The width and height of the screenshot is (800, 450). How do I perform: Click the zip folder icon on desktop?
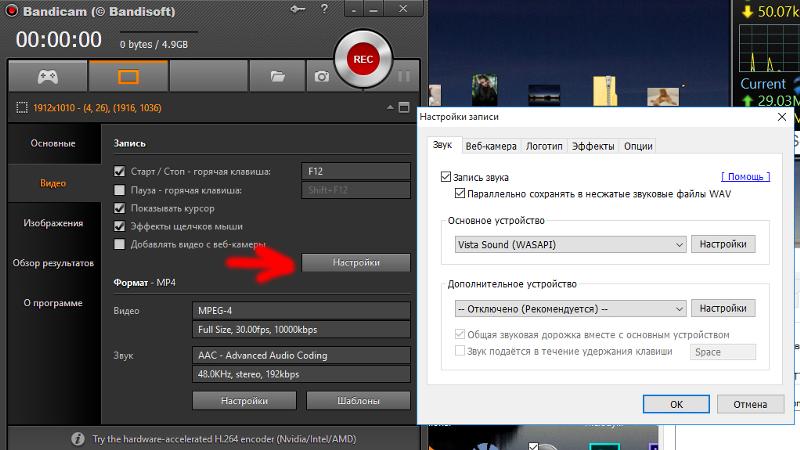605,90
